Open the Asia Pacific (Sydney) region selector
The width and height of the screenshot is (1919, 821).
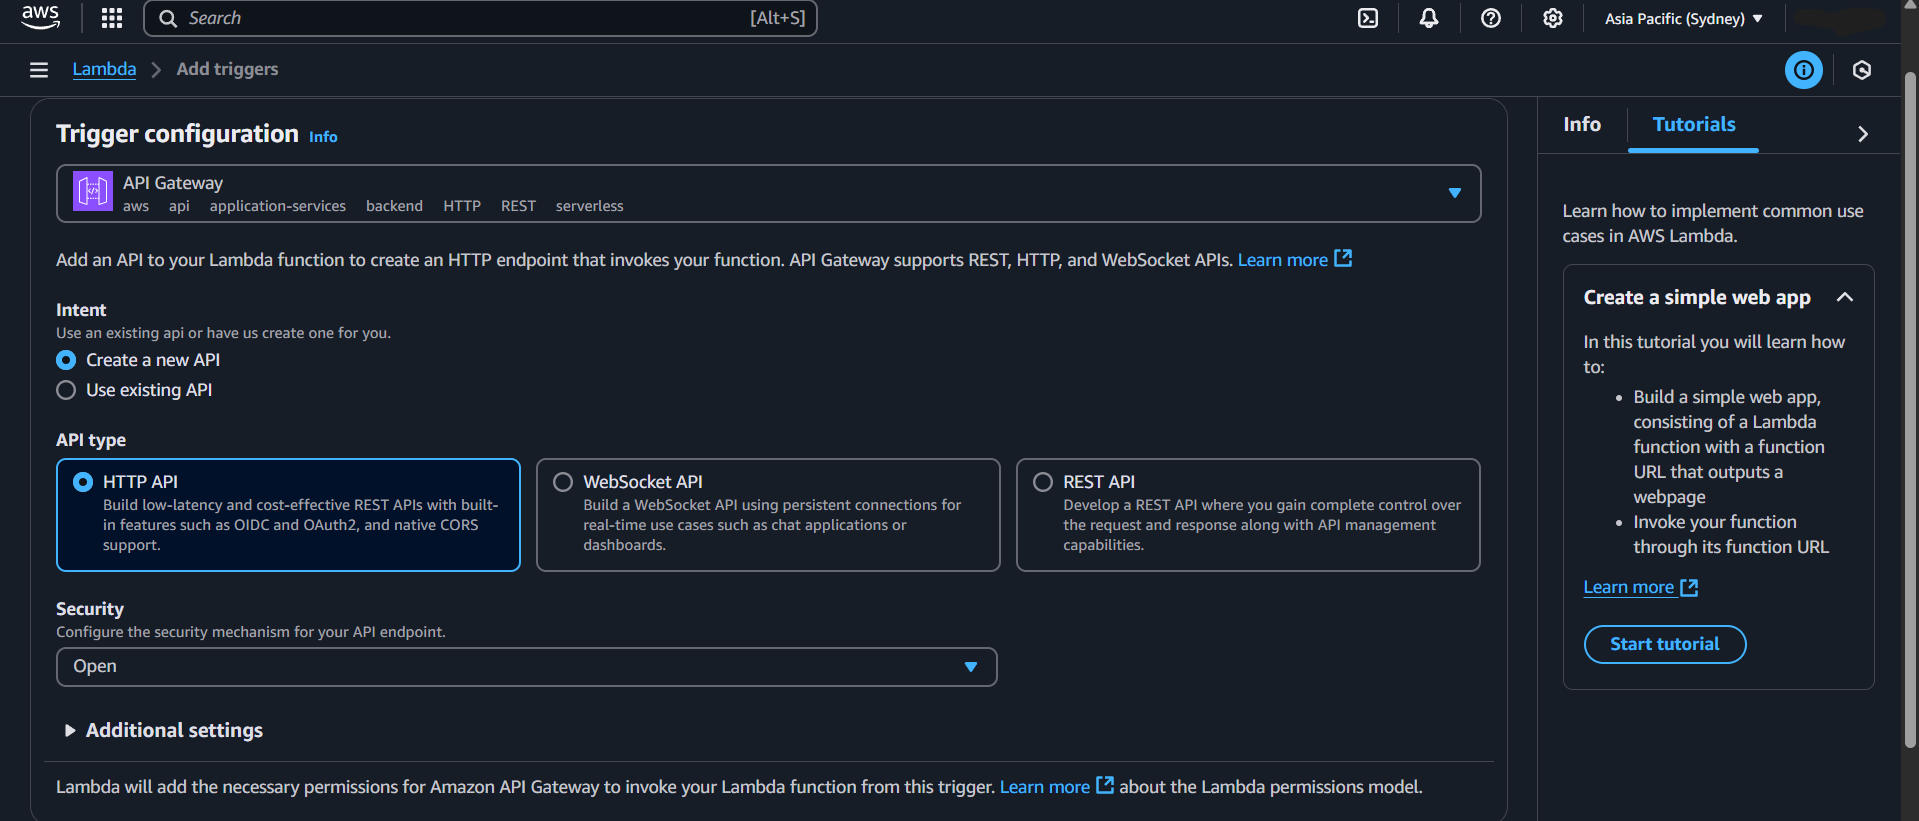[x=1684, y=18]
